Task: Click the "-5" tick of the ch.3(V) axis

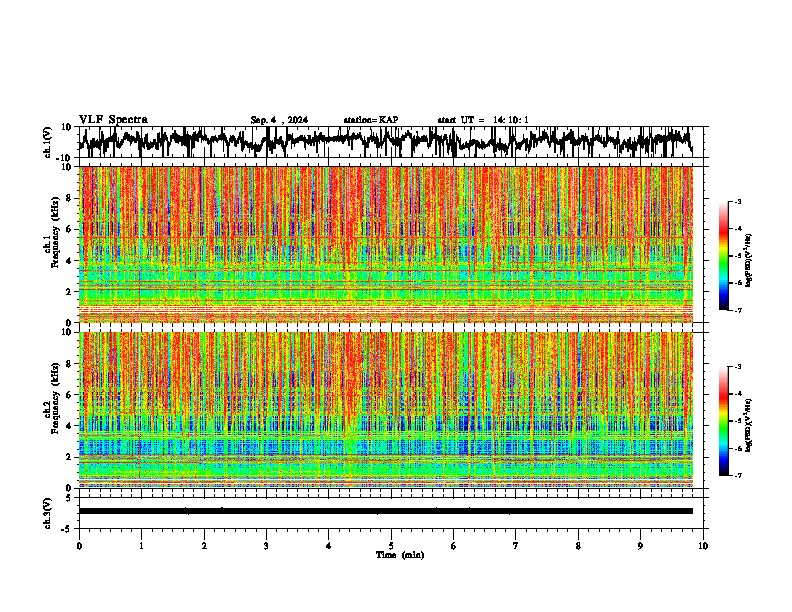Action: (x=68, y=529)
